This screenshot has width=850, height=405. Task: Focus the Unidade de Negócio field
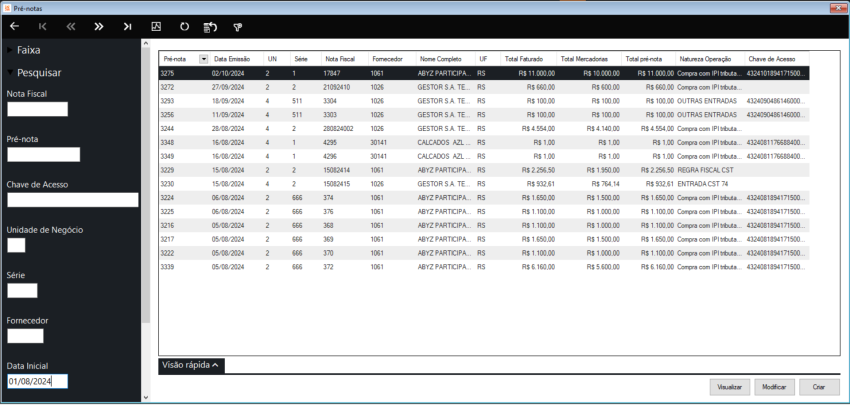(x=16, y=245)
